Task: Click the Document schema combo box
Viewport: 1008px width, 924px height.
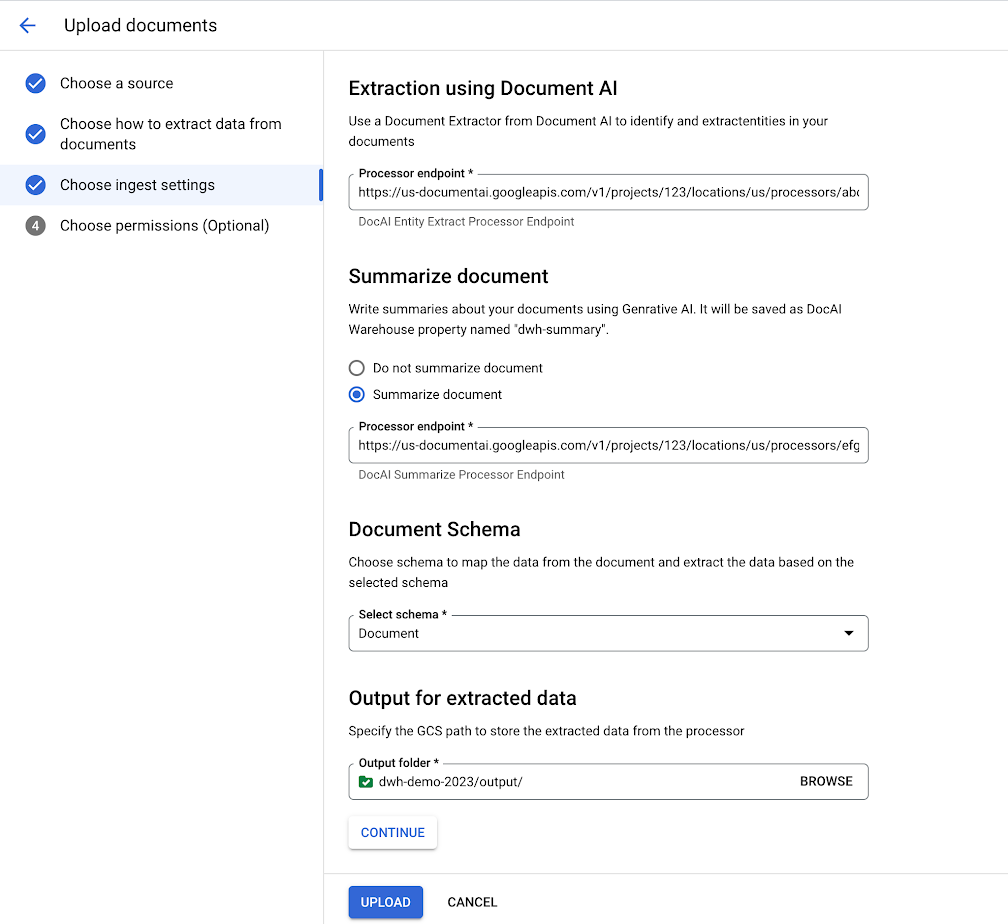Action: pos(600,633)
